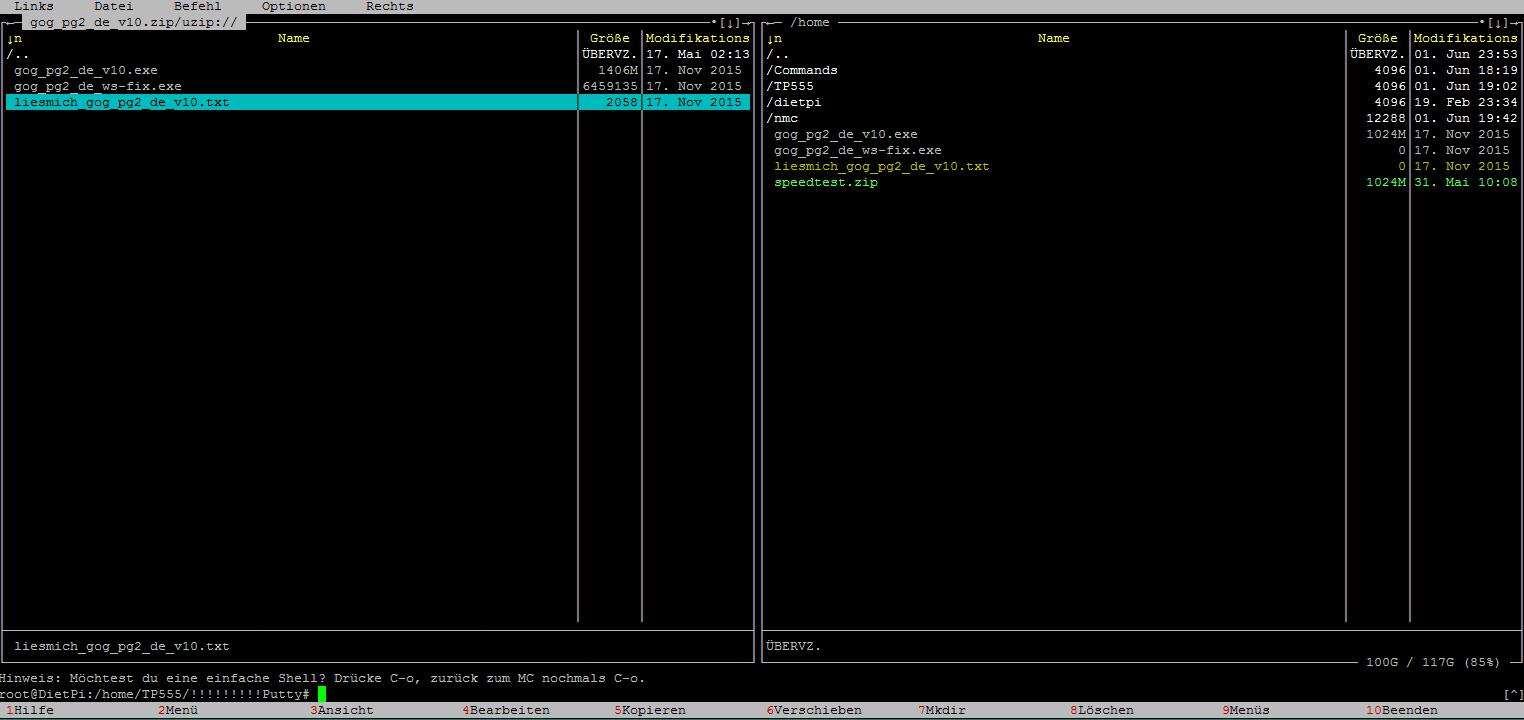Image resolution: width=1524 pixels, height=720 pixels.
Task: Click the 12288 size of /nmc
Action: [1386, 118]
